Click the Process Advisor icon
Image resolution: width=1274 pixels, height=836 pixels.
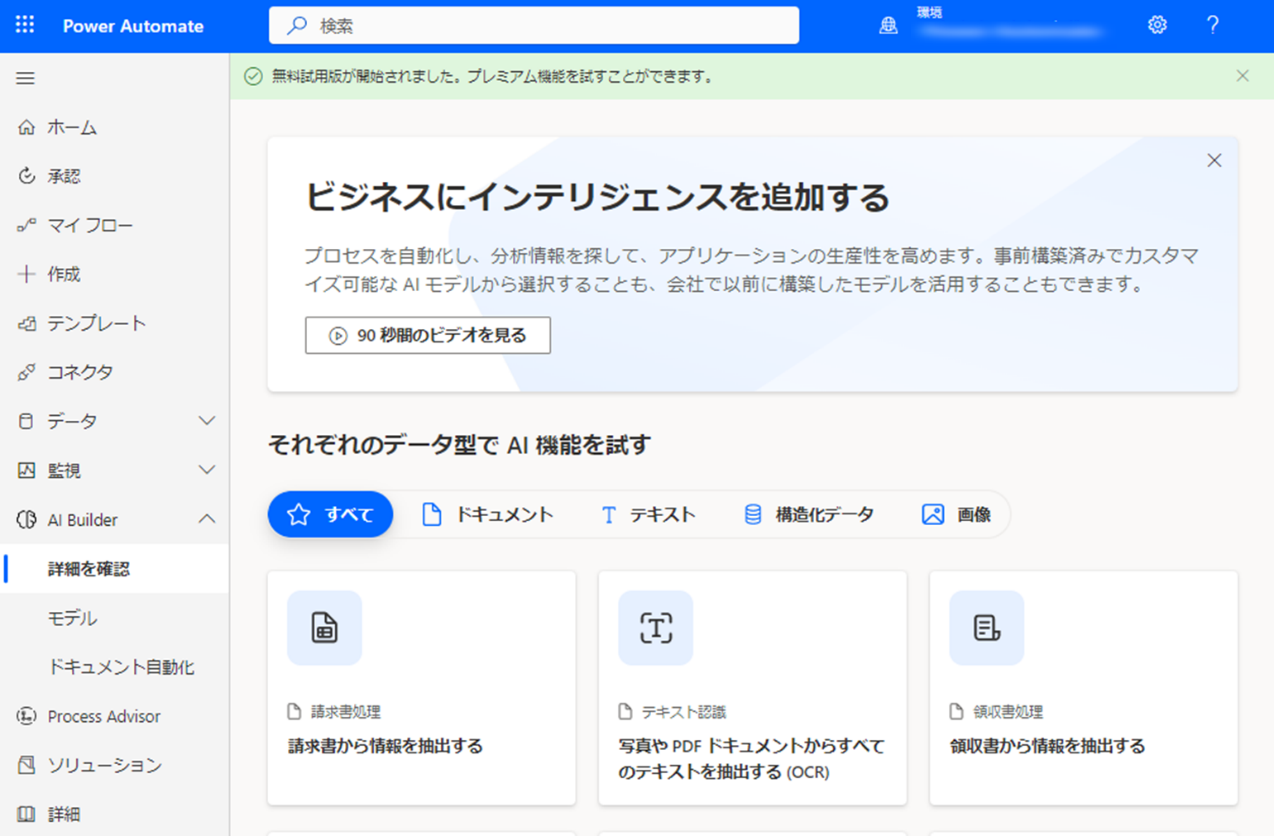click(x=27, y=716)
